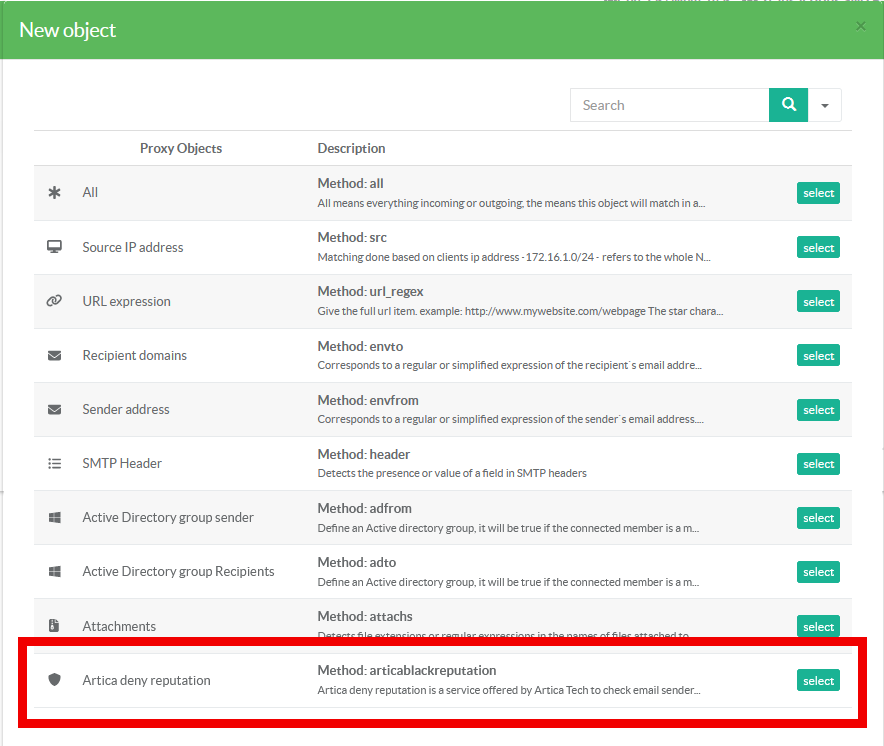Click the list icon for SMTP Header

point(55,463)
